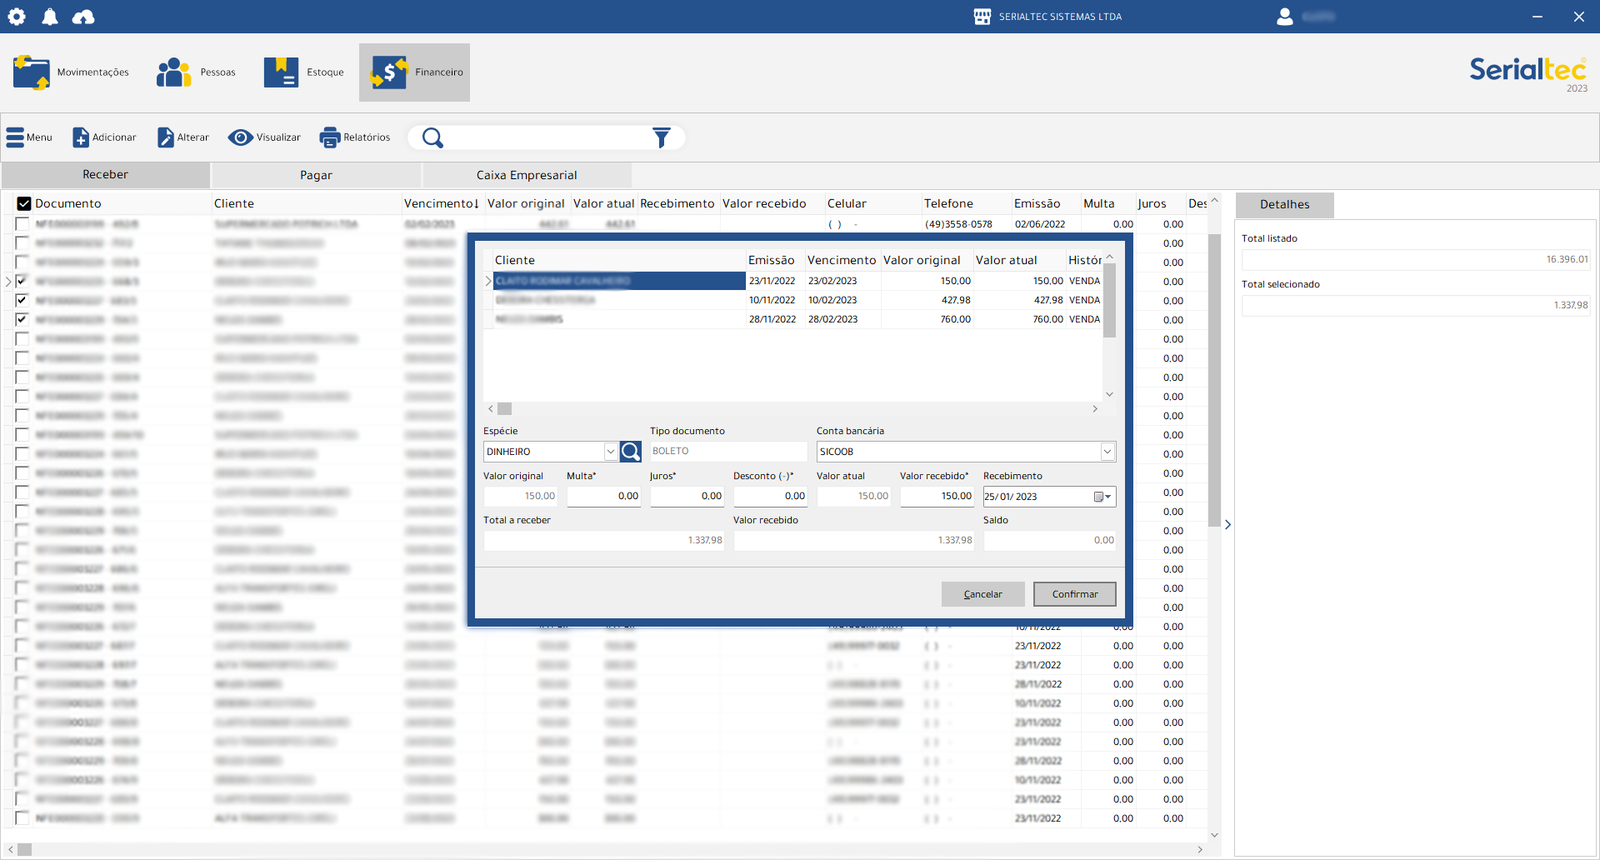Open the Estoque module
Image resolution: width=1600 pixels, height=860 pixels.
click(304, 72)
